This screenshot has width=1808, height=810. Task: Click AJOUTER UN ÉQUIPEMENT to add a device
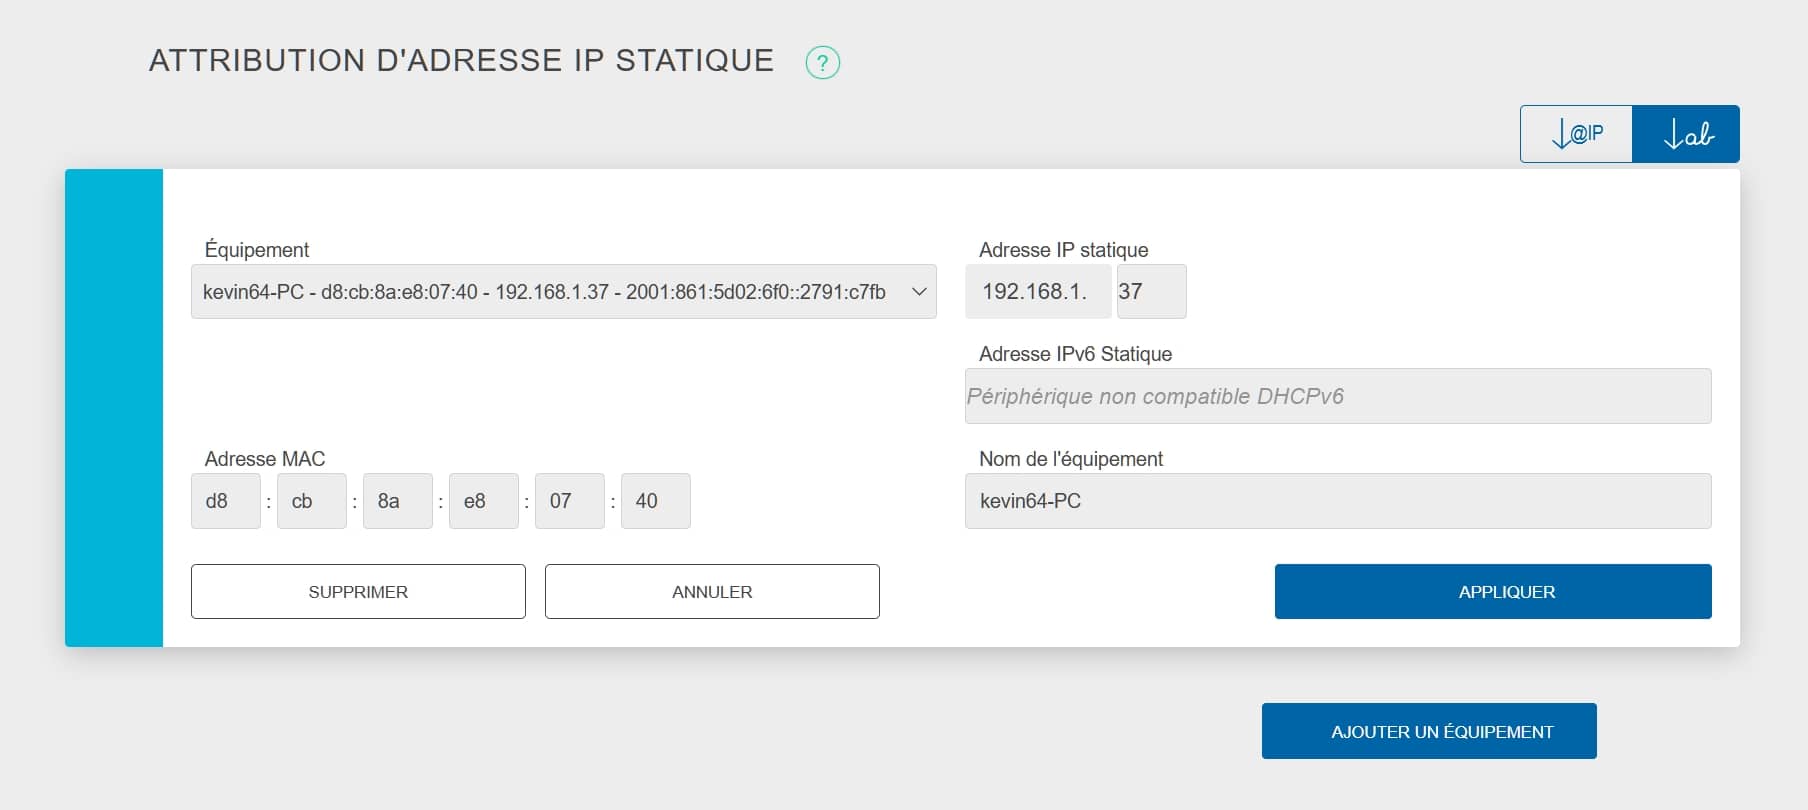1428,731
